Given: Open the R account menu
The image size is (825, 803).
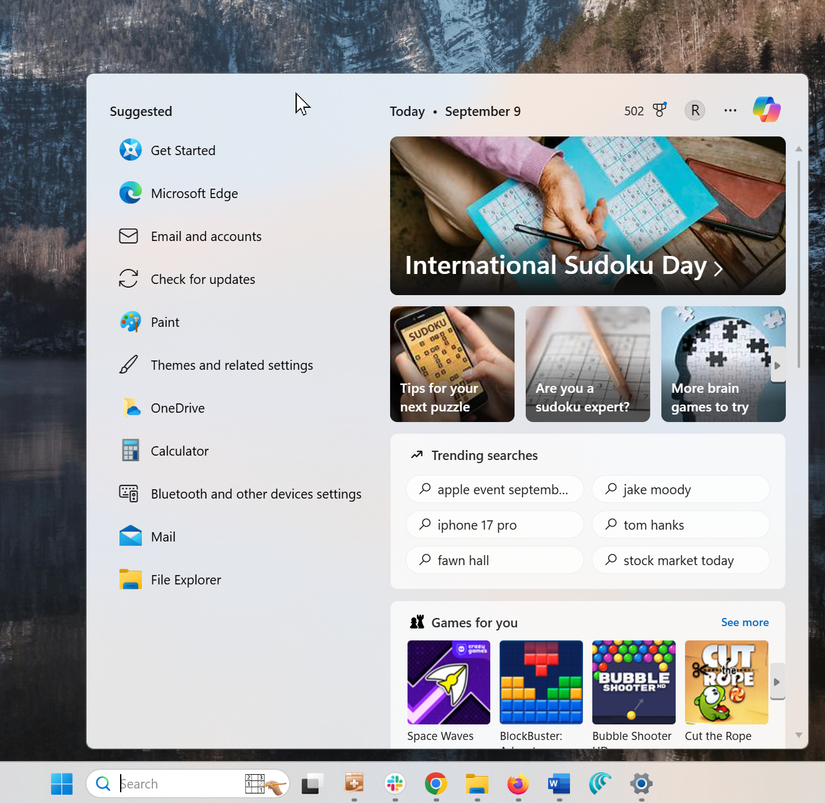Looking at the screenshot, I should click(x=694, y=110).
